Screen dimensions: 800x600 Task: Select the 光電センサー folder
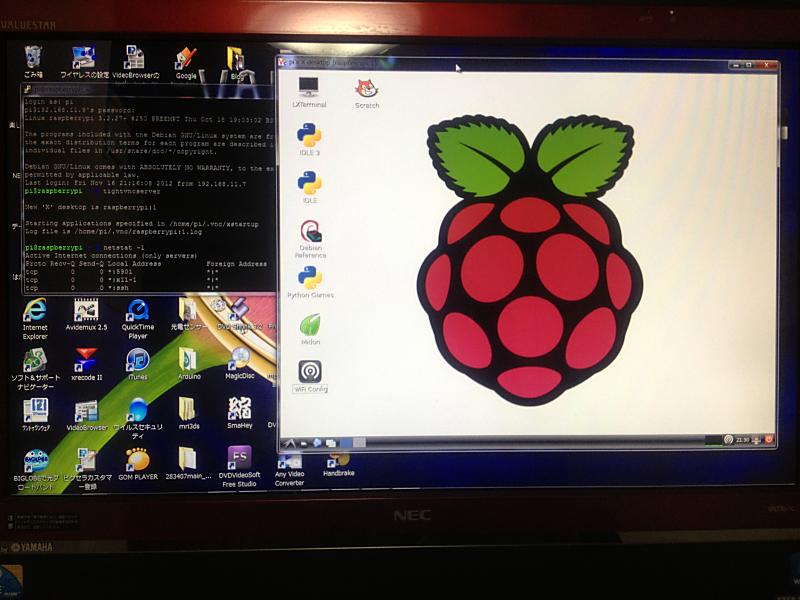coord(189,315)
